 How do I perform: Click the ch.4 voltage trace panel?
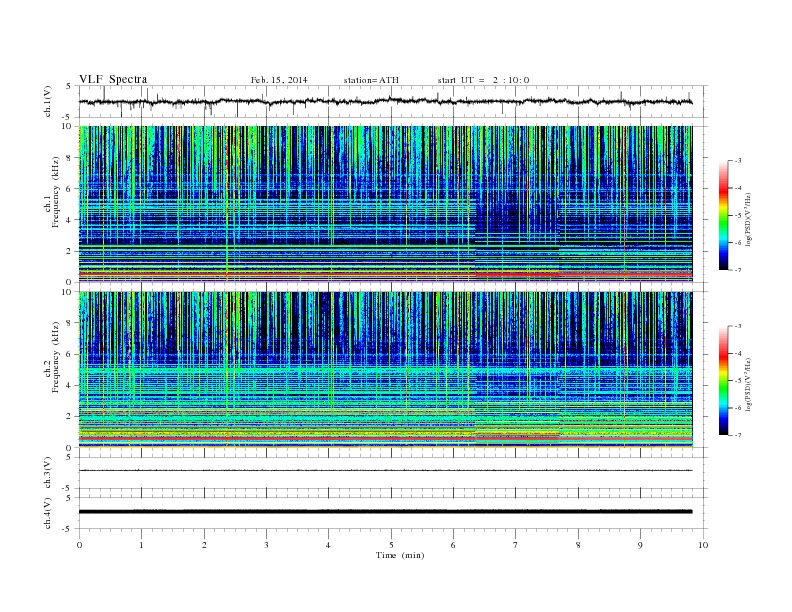tap(393, 513)
